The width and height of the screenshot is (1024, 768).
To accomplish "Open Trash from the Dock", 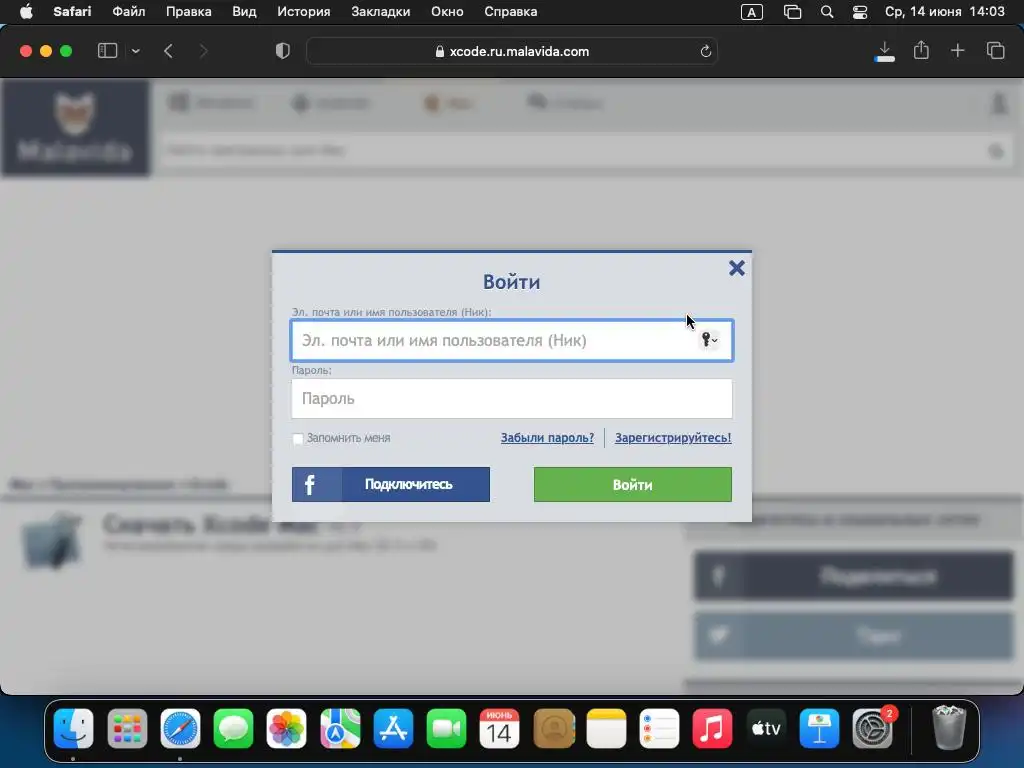I will click(x=949, y=727).
